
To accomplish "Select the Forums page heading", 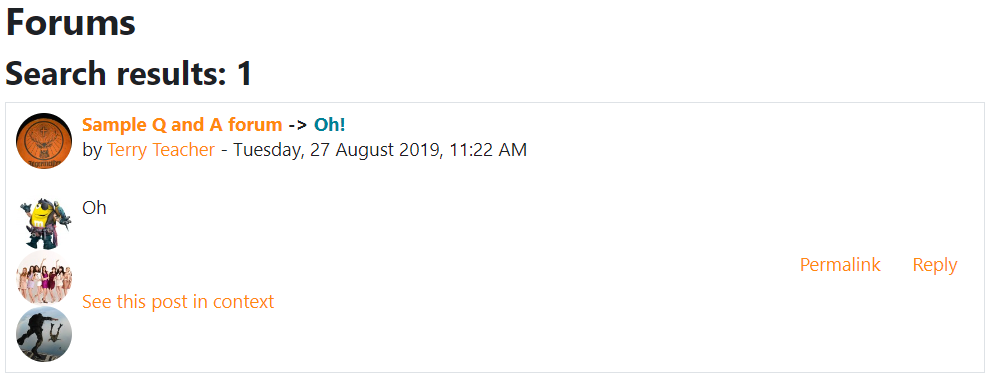I will 70,23.
